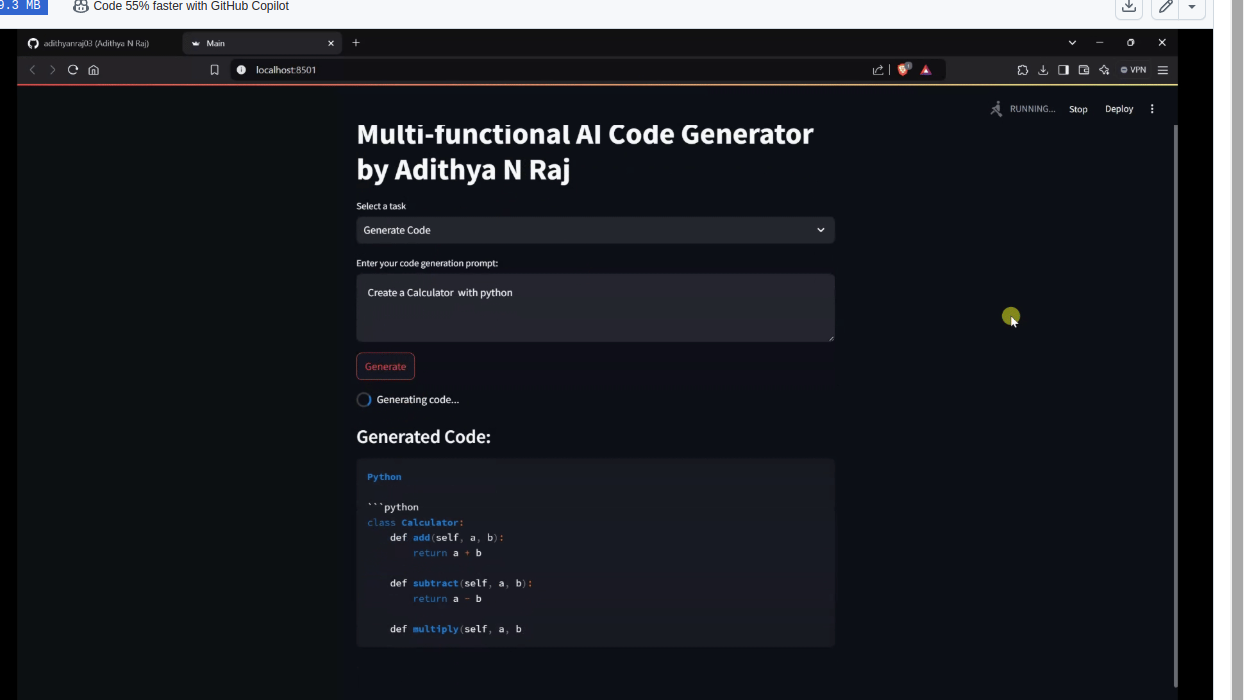Open the dropdown arrow beside pencil icon

(x=1192, y=7)
